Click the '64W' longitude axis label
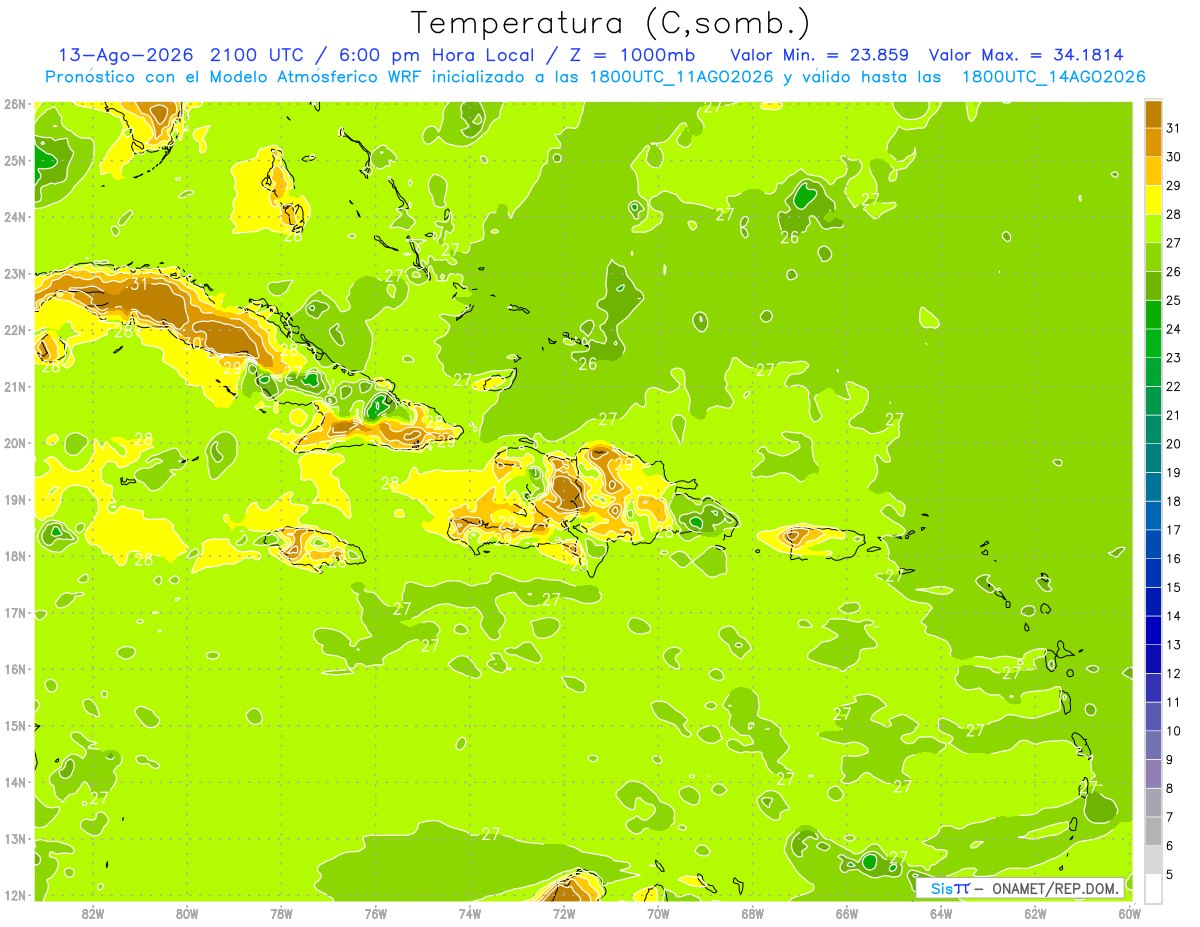 (941, 912)
